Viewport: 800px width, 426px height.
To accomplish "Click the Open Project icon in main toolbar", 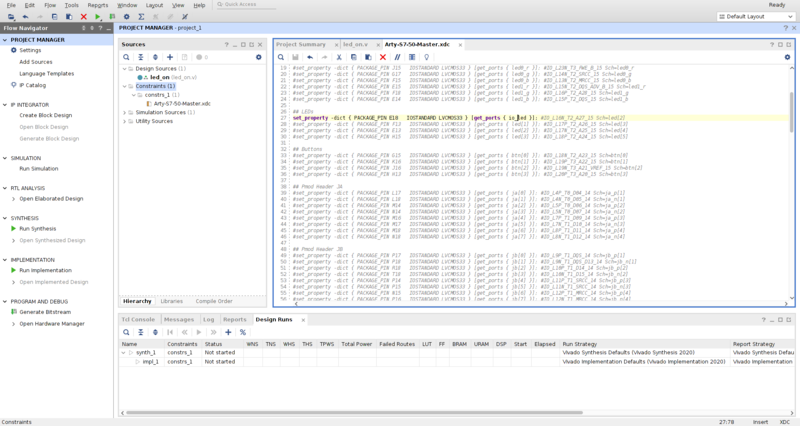I will [x=11, y=17].
